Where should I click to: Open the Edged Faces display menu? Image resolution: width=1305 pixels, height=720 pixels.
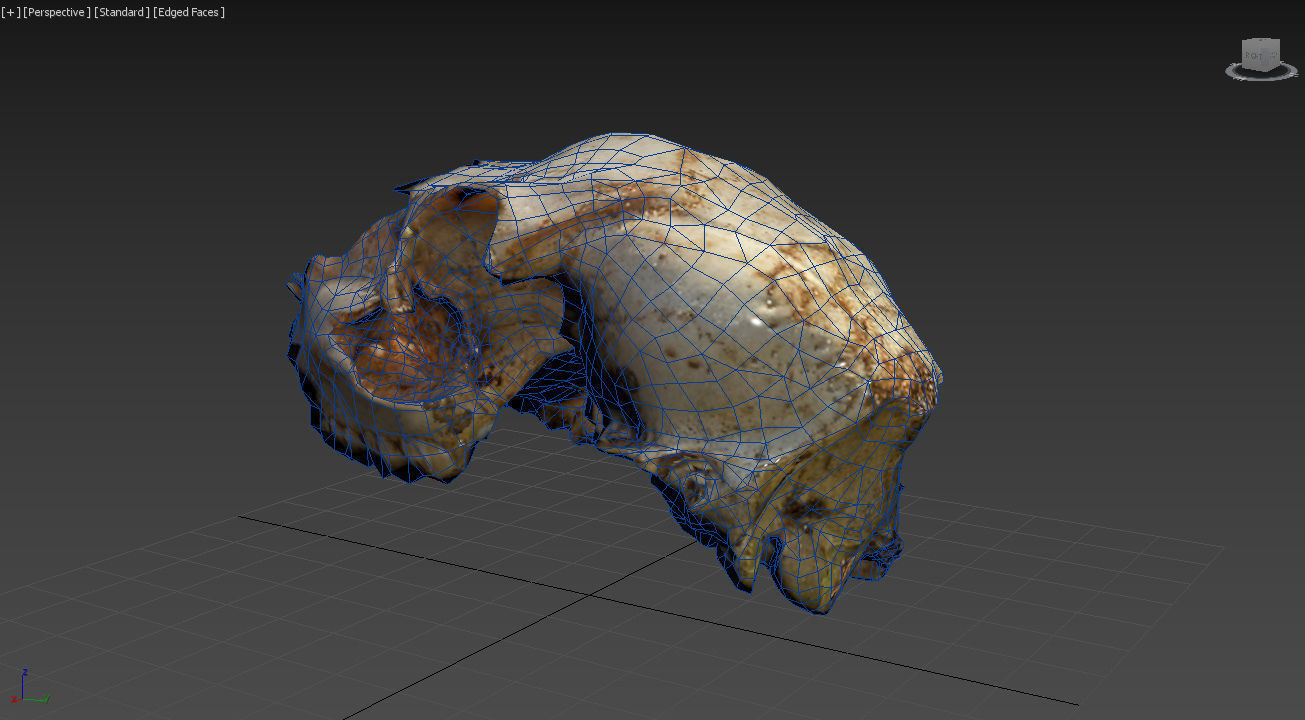point(189,12)
